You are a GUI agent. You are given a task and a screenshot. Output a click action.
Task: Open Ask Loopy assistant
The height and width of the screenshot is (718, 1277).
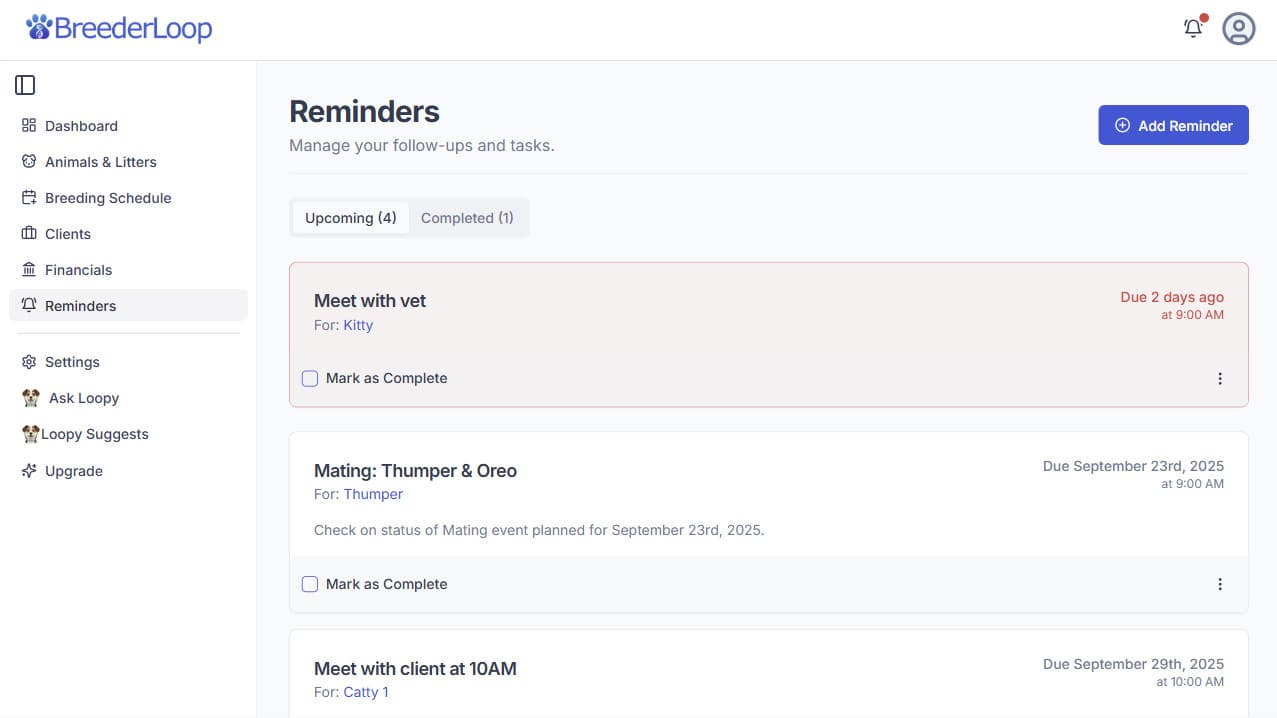[x=83, y=397]
